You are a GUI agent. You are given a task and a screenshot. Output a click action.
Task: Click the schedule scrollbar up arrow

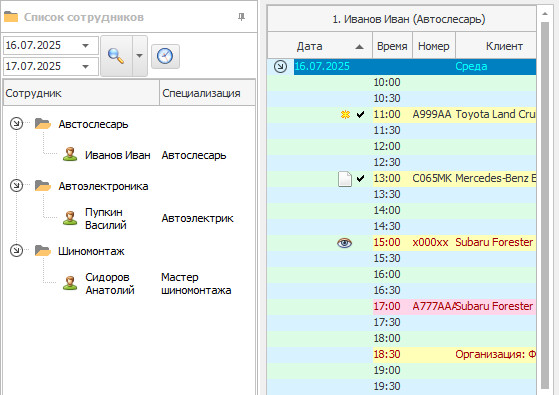[545, 14]
